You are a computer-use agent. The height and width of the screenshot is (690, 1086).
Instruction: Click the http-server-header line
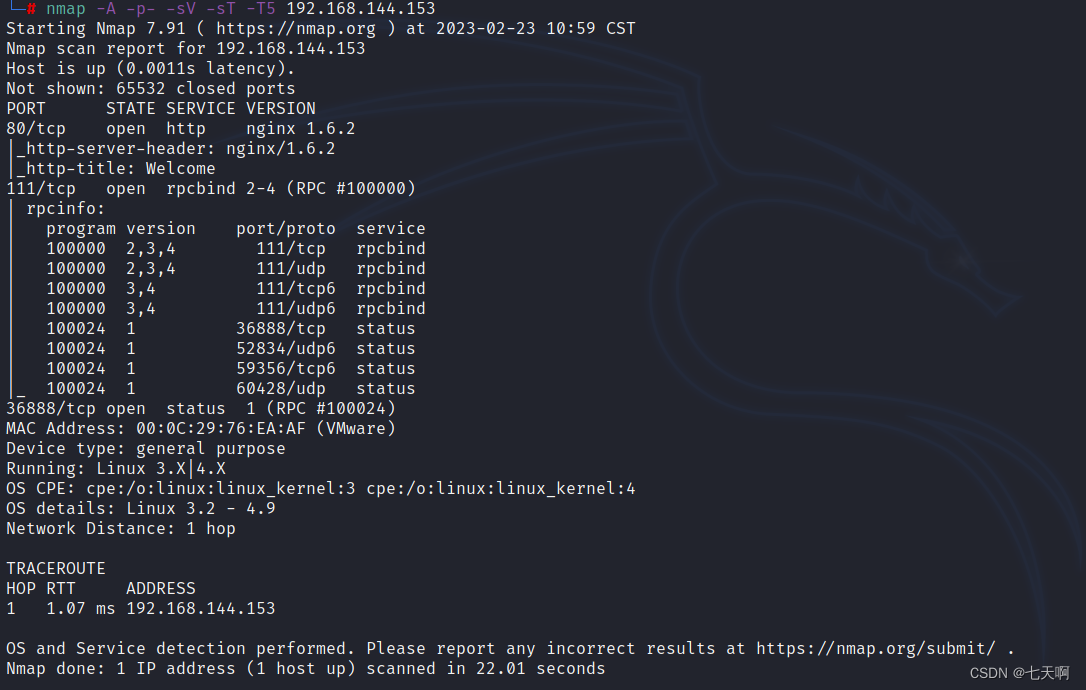click(x=176, y=149)
